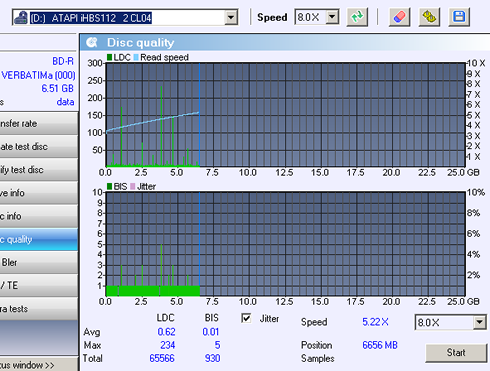
Task: Click the Samples label
Action: click(318, 358)
